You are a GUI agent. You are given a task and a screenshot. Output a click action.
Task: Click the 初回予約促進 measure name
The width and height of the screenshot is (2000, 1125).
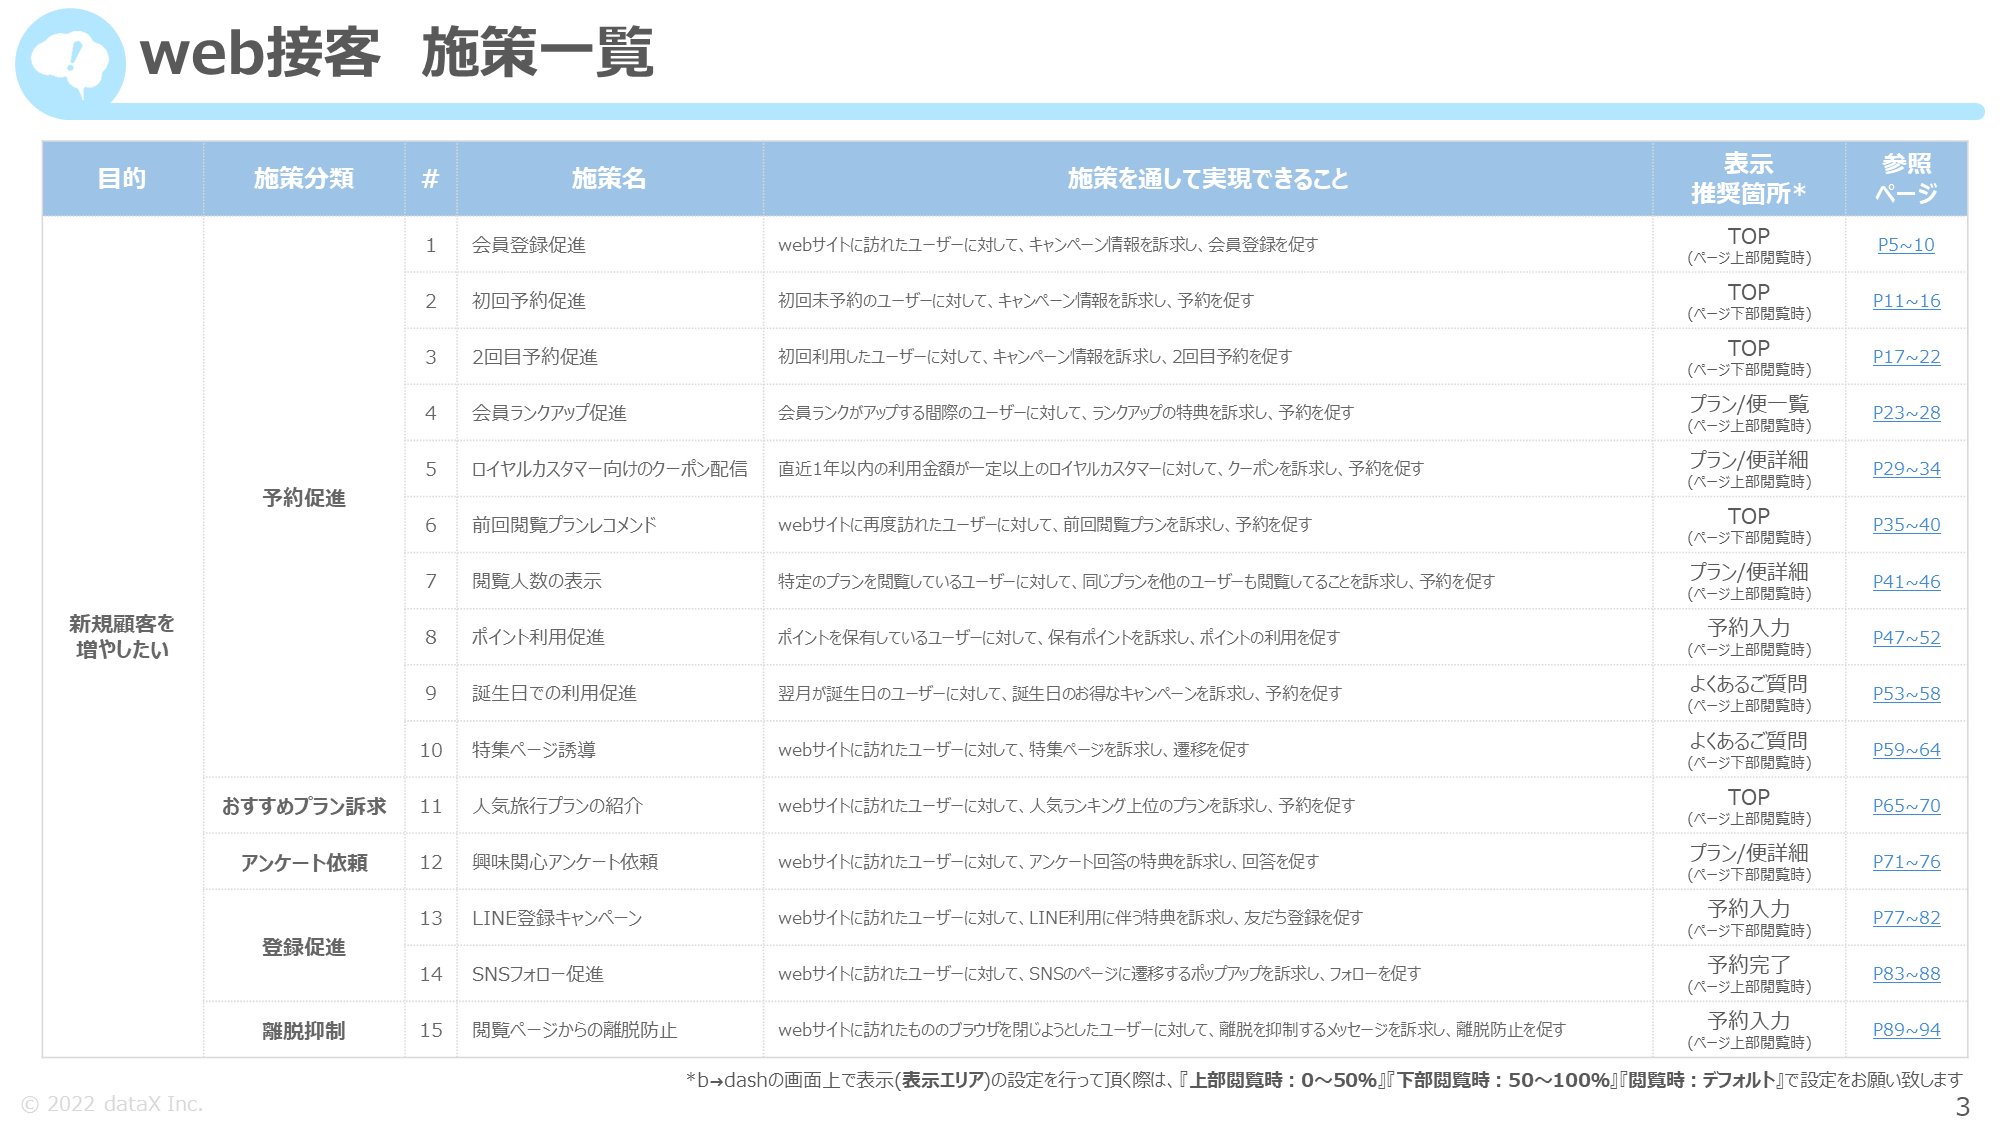coord(529,301)
